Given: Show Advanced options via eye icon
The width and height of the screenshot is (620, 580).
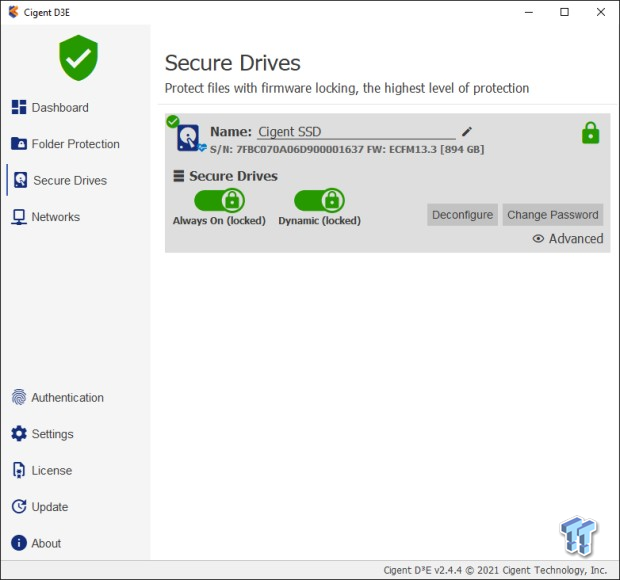Looking at the screenshot, I should (x=538, y=238).
